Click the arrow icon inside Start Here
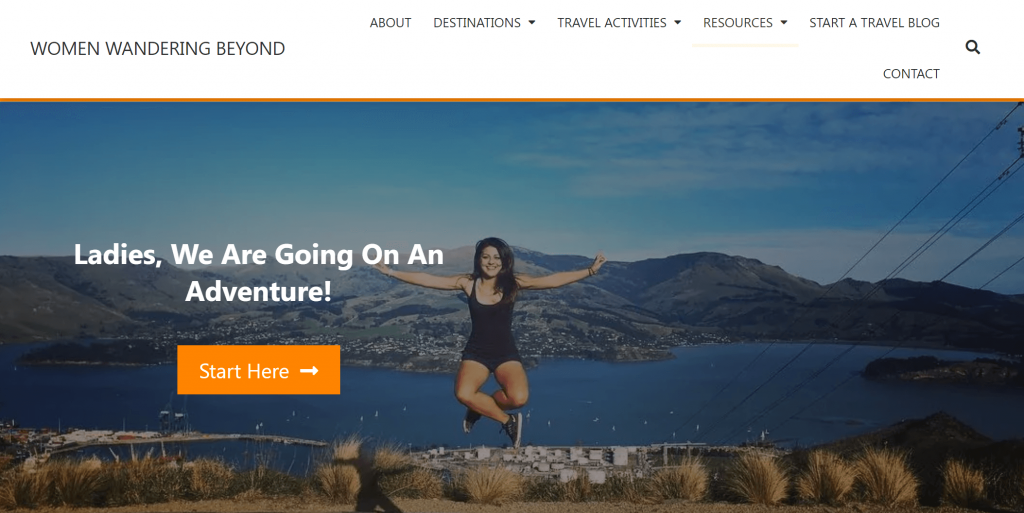Image resolution: width=1024 pixels, height=513 pixels. pos(309,371)
